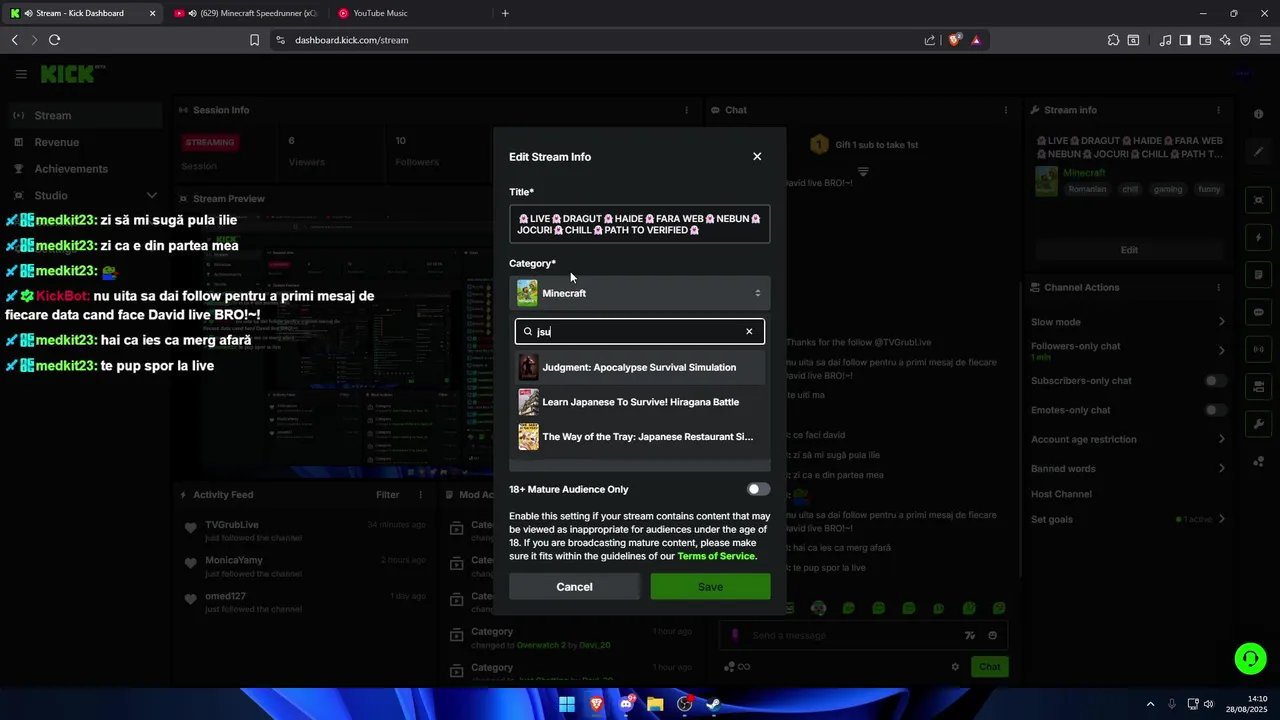Open Achievements in the sidebar
This screenshot has height=720, width=1280.
pos(84,169)
